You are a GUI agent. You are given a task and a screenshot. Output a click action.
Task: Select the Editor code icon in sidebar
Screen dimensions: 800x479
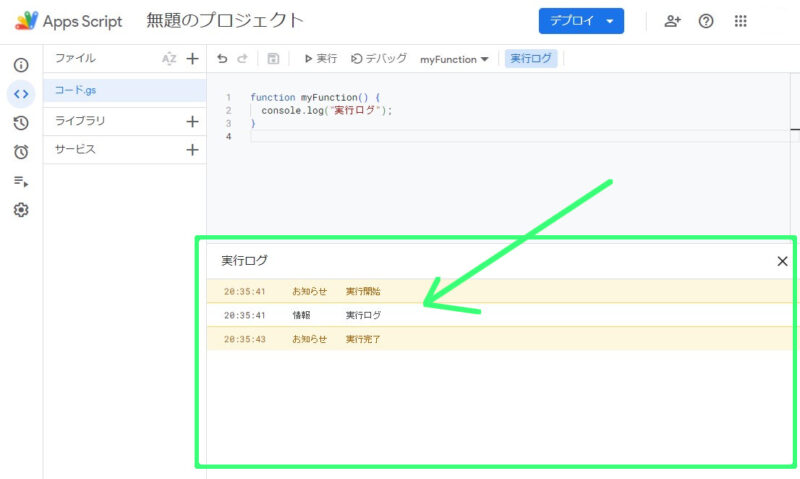[x=21, y=94]
